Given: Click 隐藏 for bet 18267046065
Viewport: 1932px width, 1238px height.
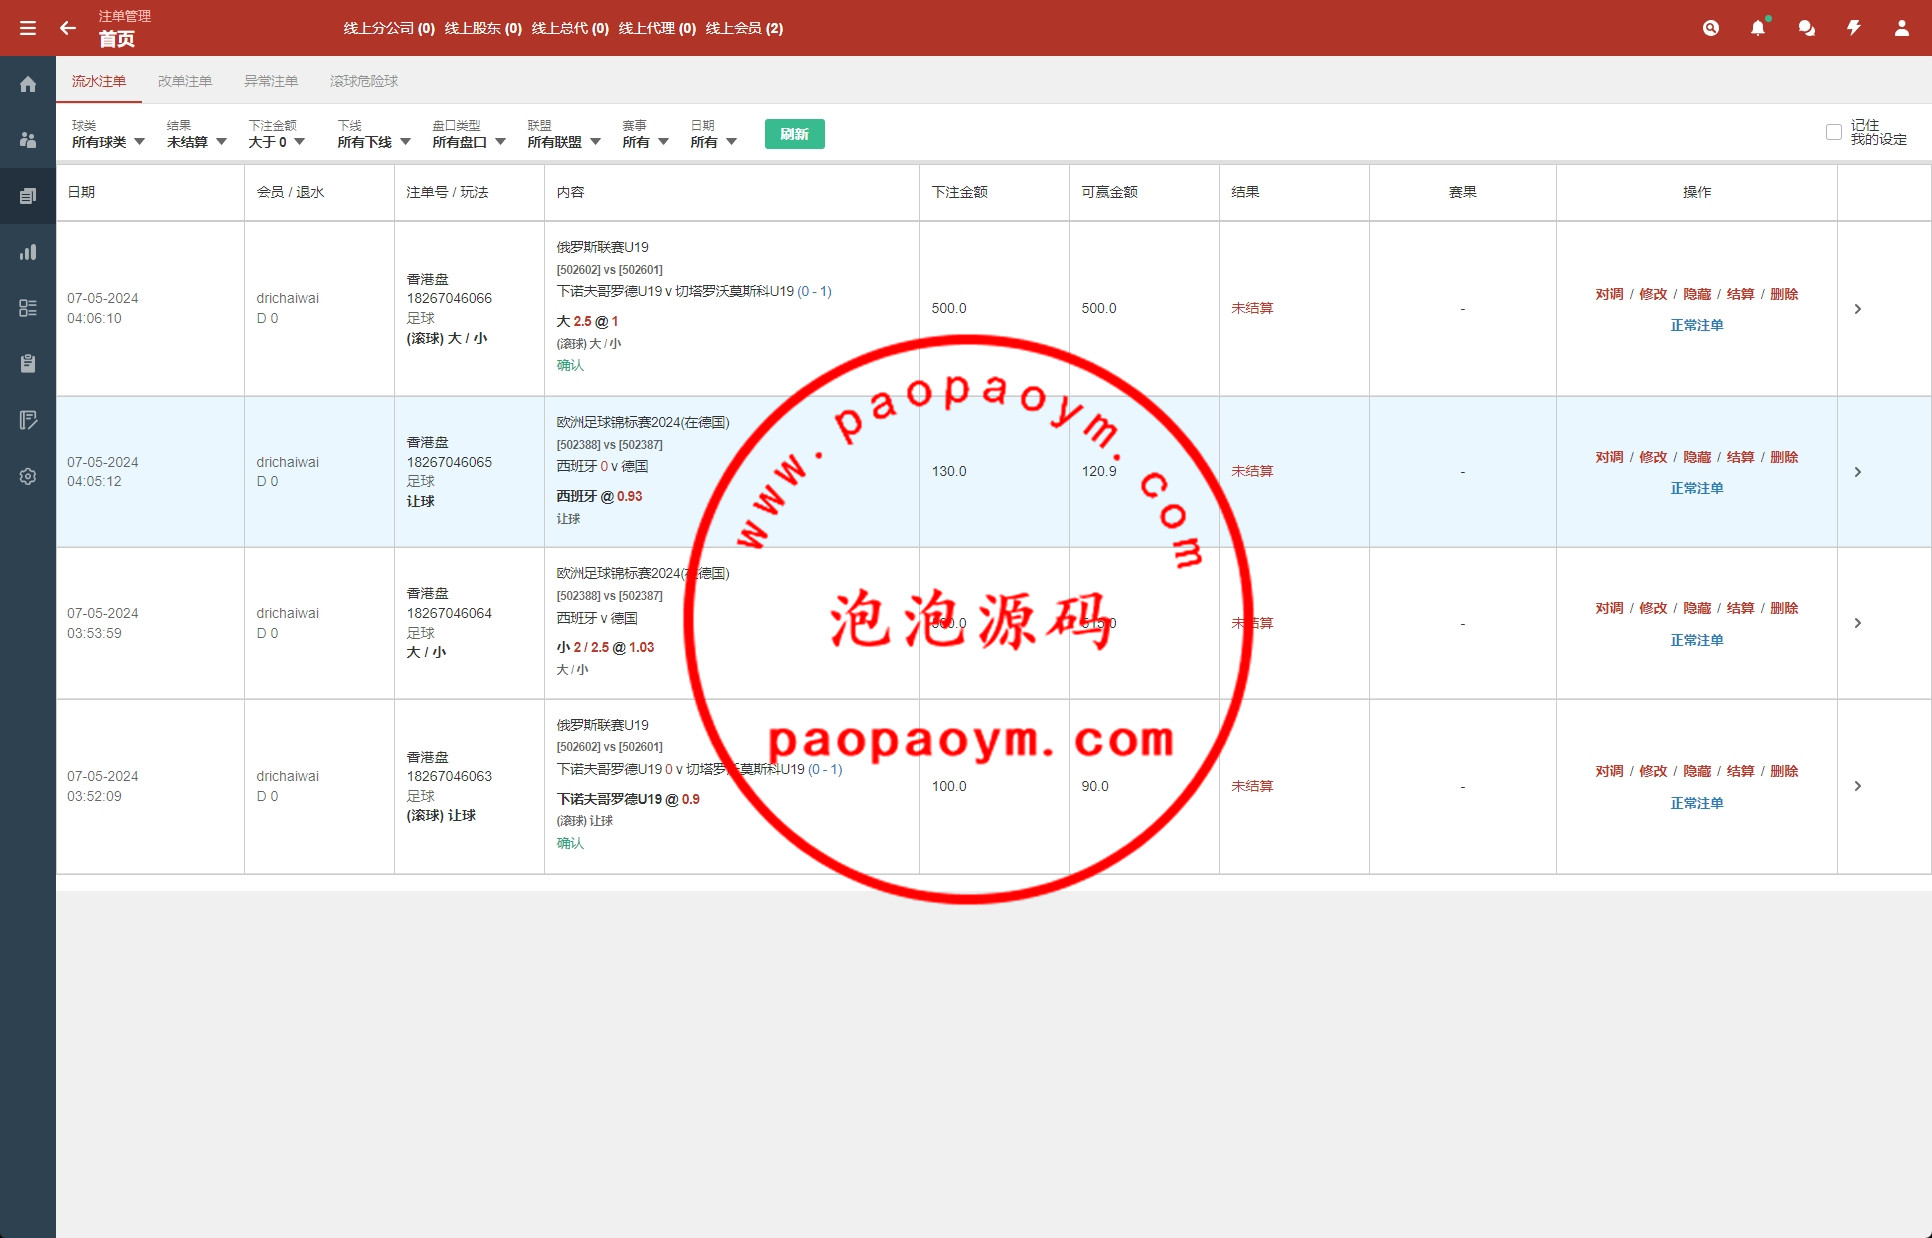Looking at the screenshot, I should click(x=1697, y=457).
